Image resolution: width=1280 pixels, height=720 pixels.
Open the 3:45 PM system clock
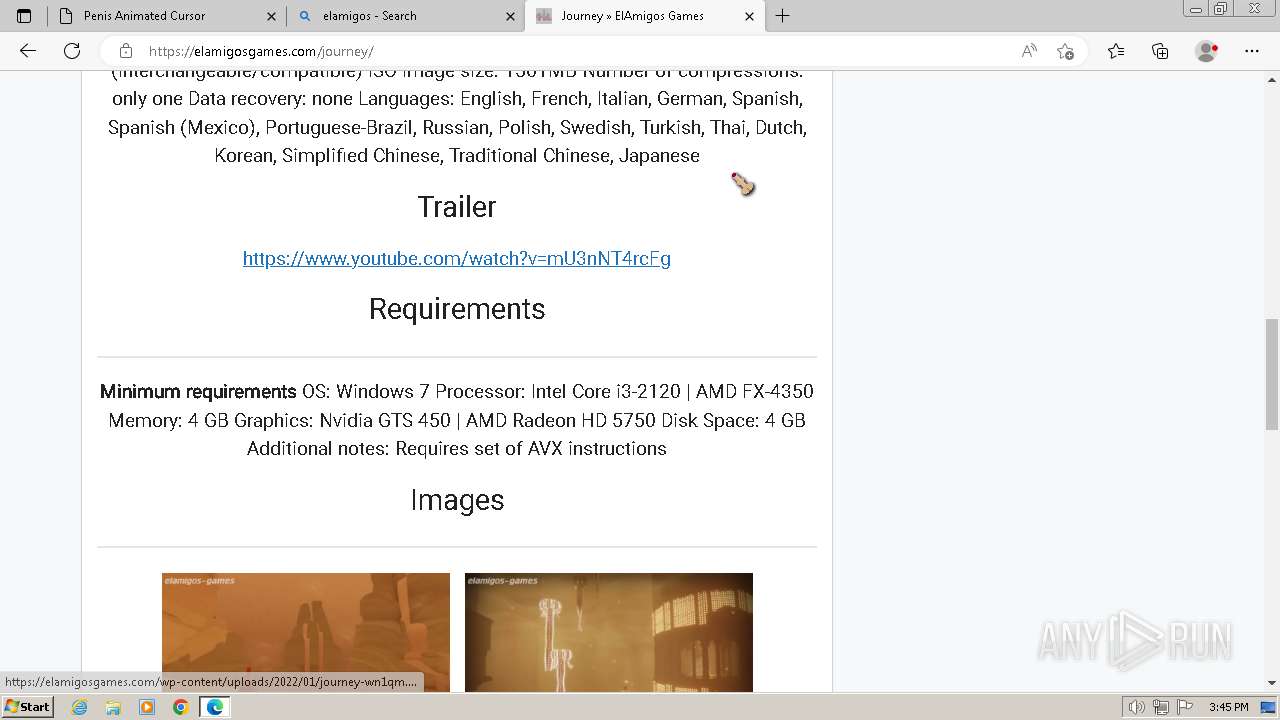[x=1229, y=707]
